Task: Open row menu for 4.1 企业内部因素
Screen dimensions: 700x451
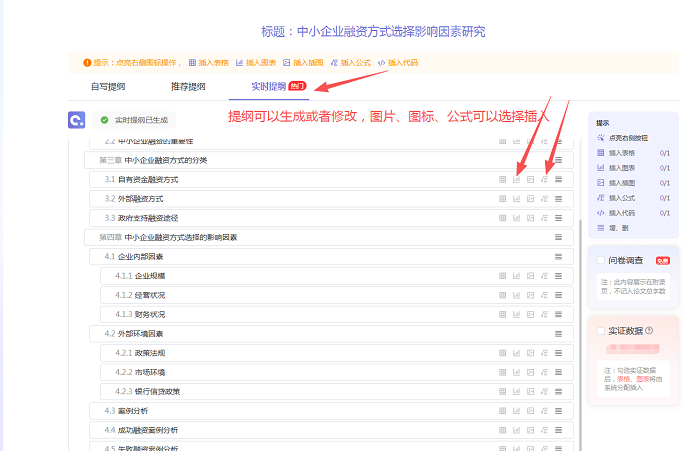Action: click(558, 257)
